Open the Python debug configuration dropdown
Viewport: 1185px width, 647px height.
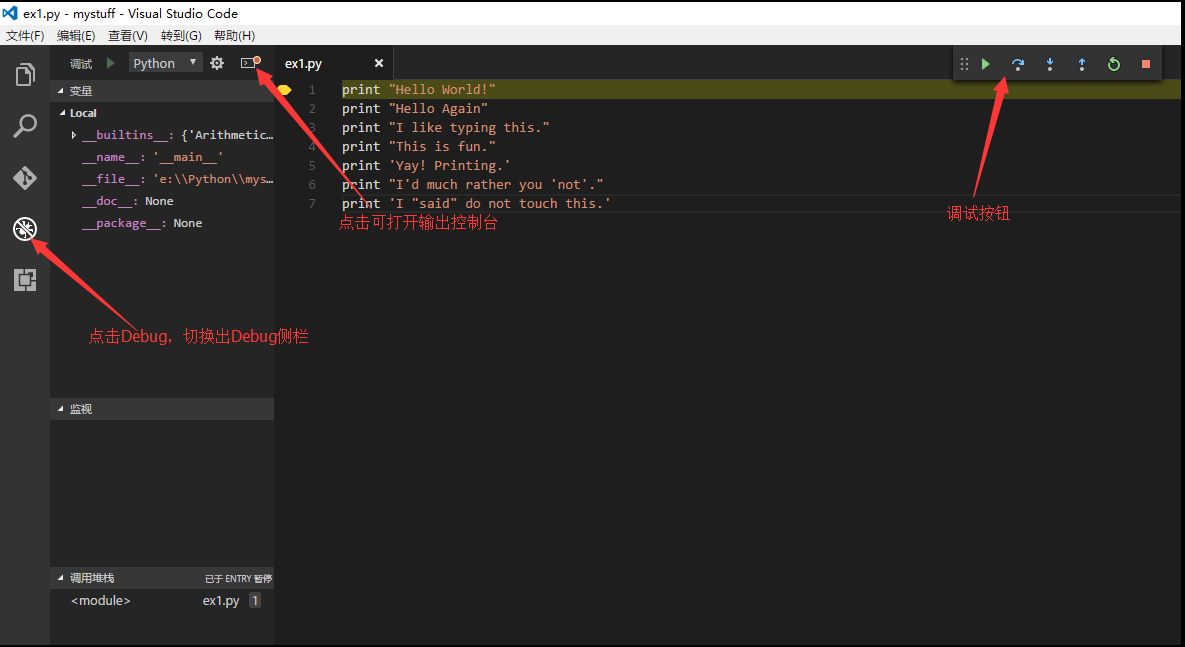[166, 63]
